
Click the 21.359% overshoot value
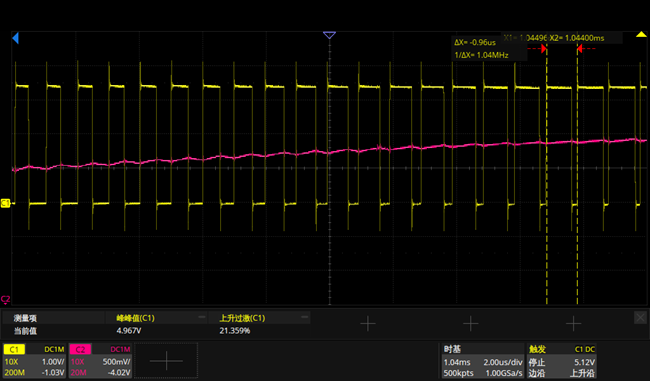[235, 331]
